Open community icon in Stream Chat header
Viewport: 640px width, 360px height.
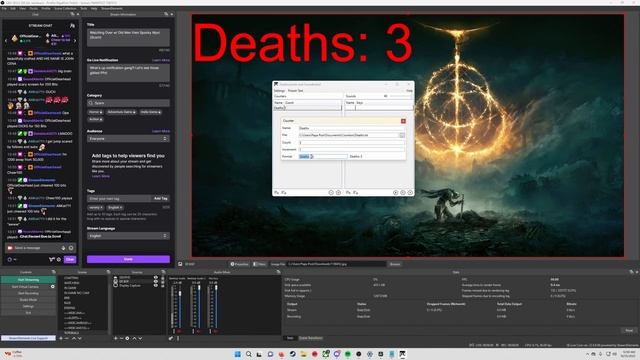[72, 25]
